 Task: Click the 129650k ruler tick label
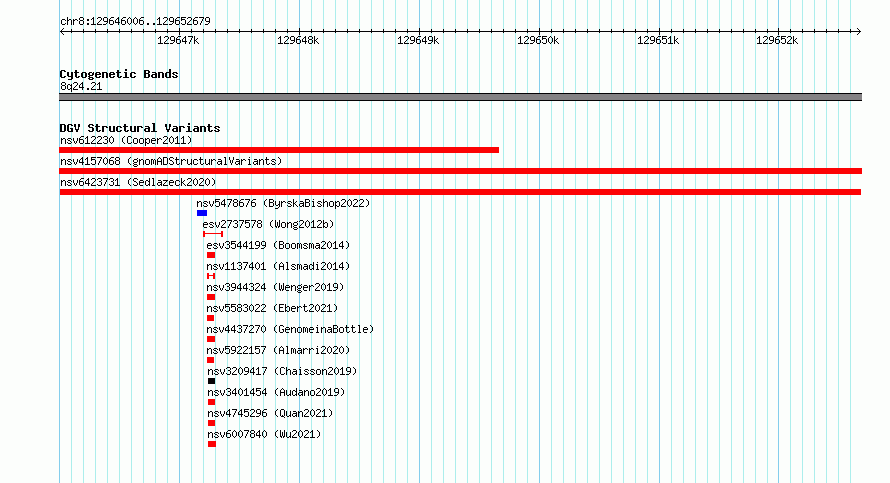click(x=538, y=40)
